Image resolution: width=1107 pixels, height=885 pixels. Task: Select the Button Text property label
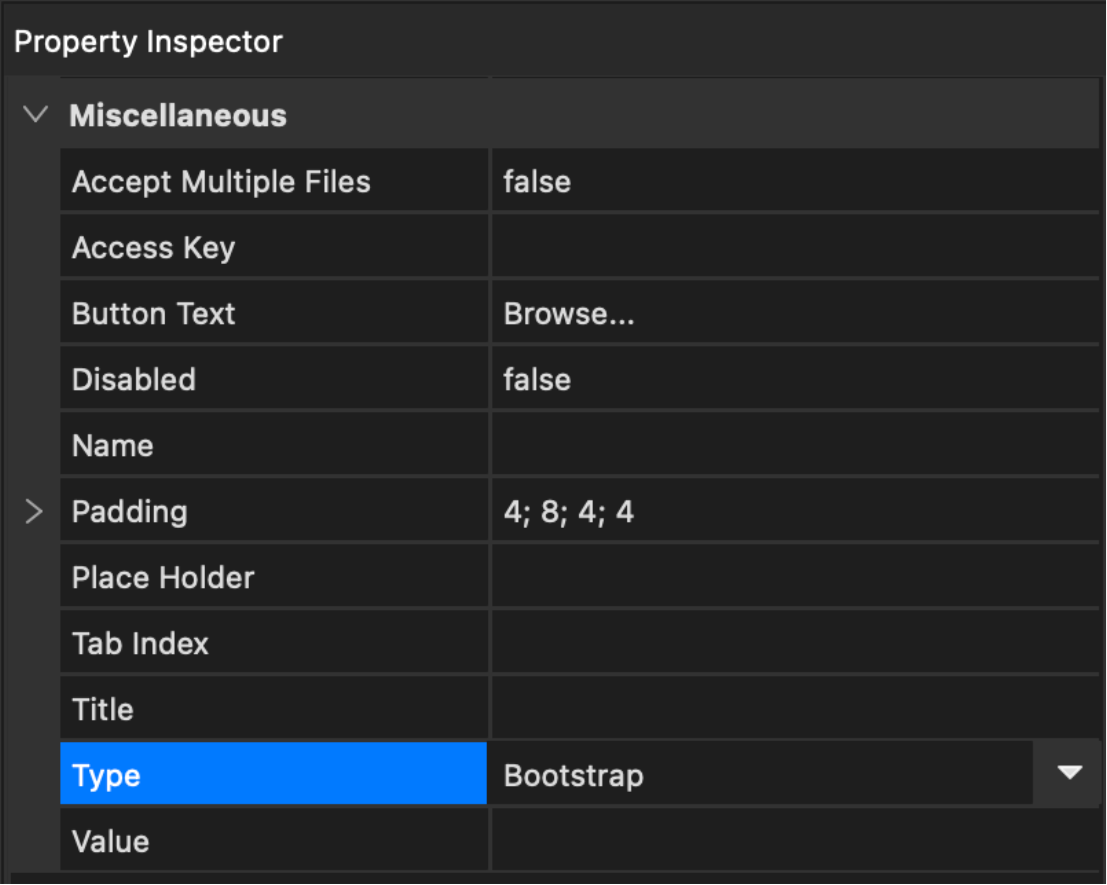pos(154,314)
